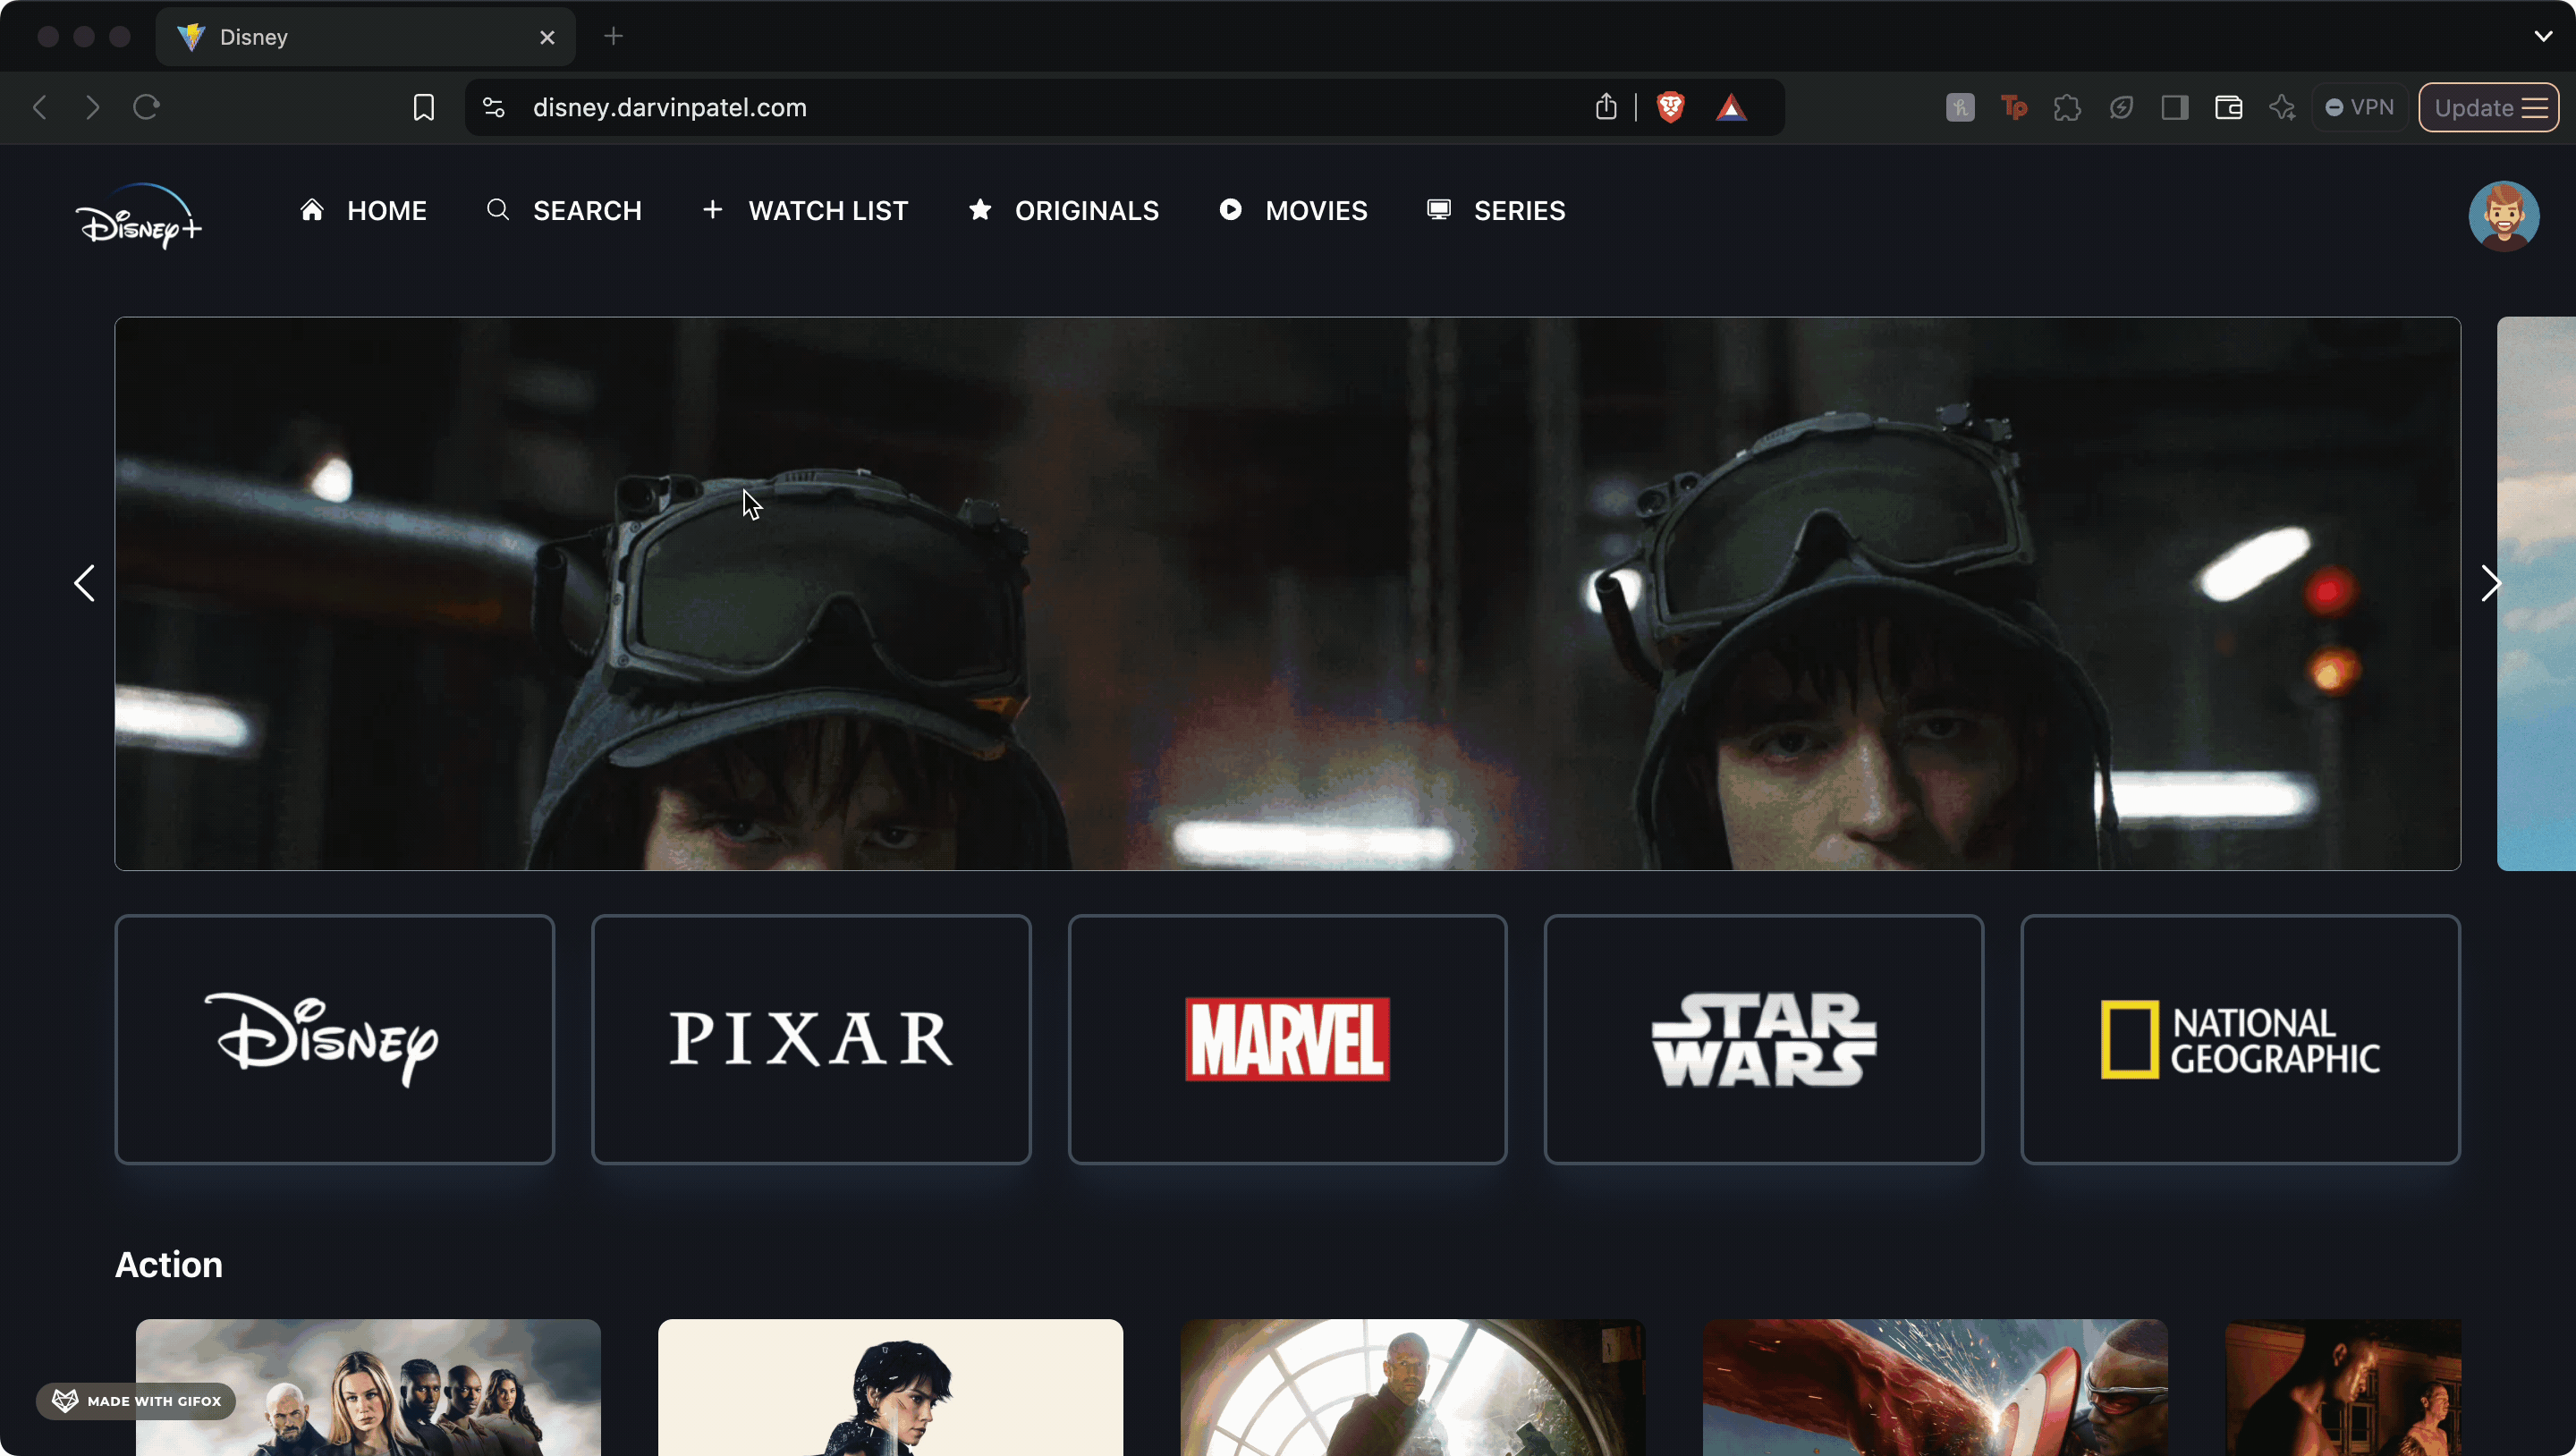The width and height of the screenshot is (2576, 1456).
Task: Go back in carousel with left chevron
Action: [84, 583]
